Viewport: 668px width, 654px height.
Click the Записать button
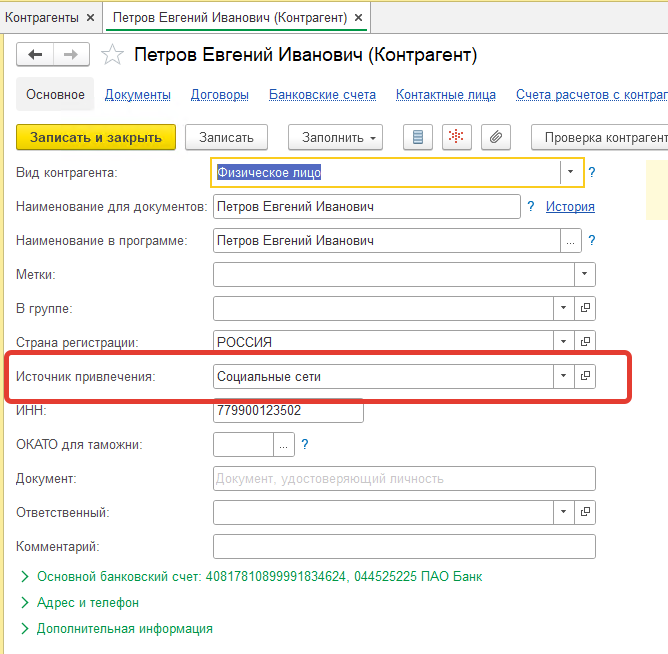click(x=226, y=137)
